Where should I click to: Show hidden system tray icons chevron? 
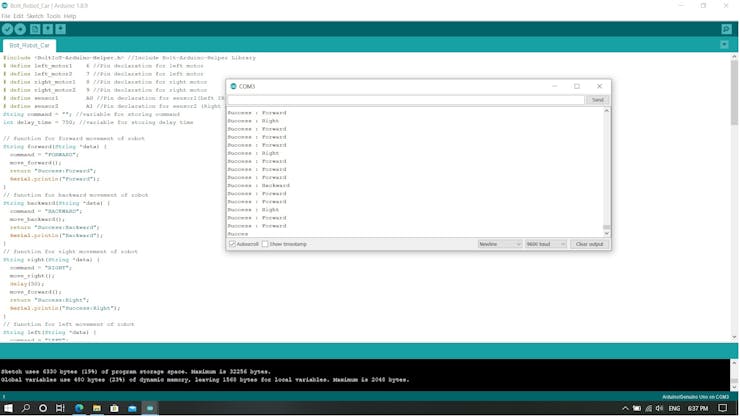[x=625, y=409]
